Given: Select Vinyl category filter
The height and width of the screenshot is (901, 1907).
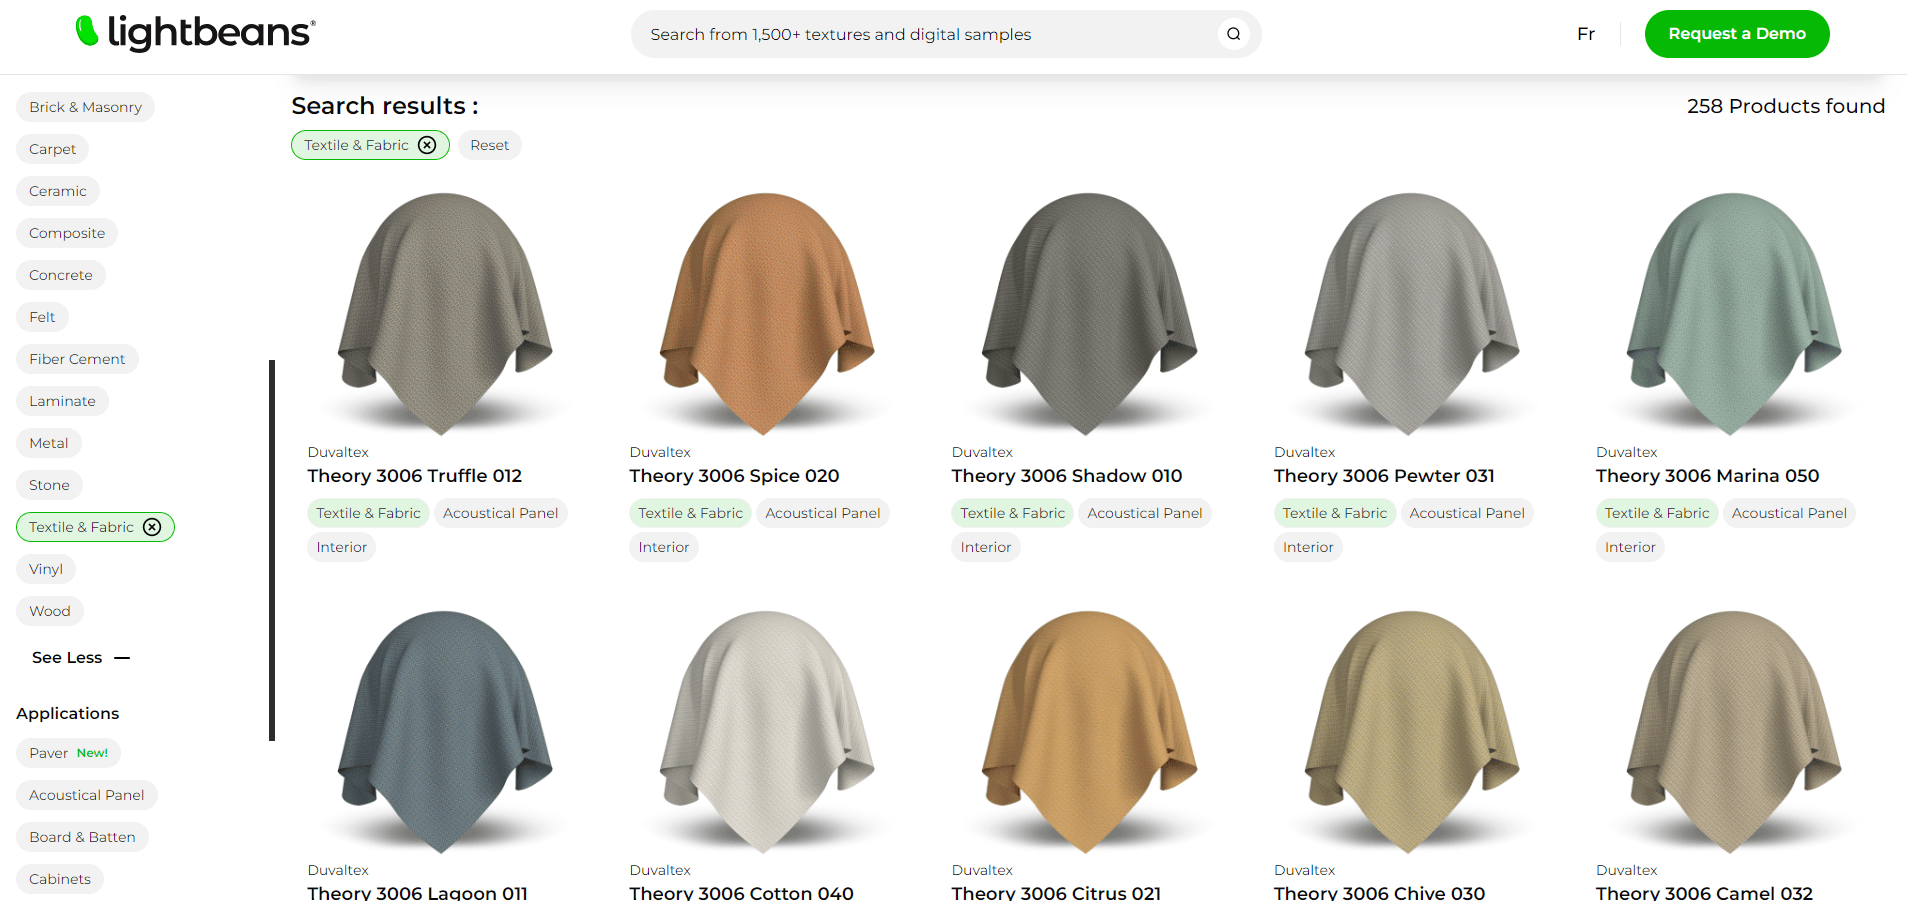Looking at the screenshot, I should coord(46,569).
